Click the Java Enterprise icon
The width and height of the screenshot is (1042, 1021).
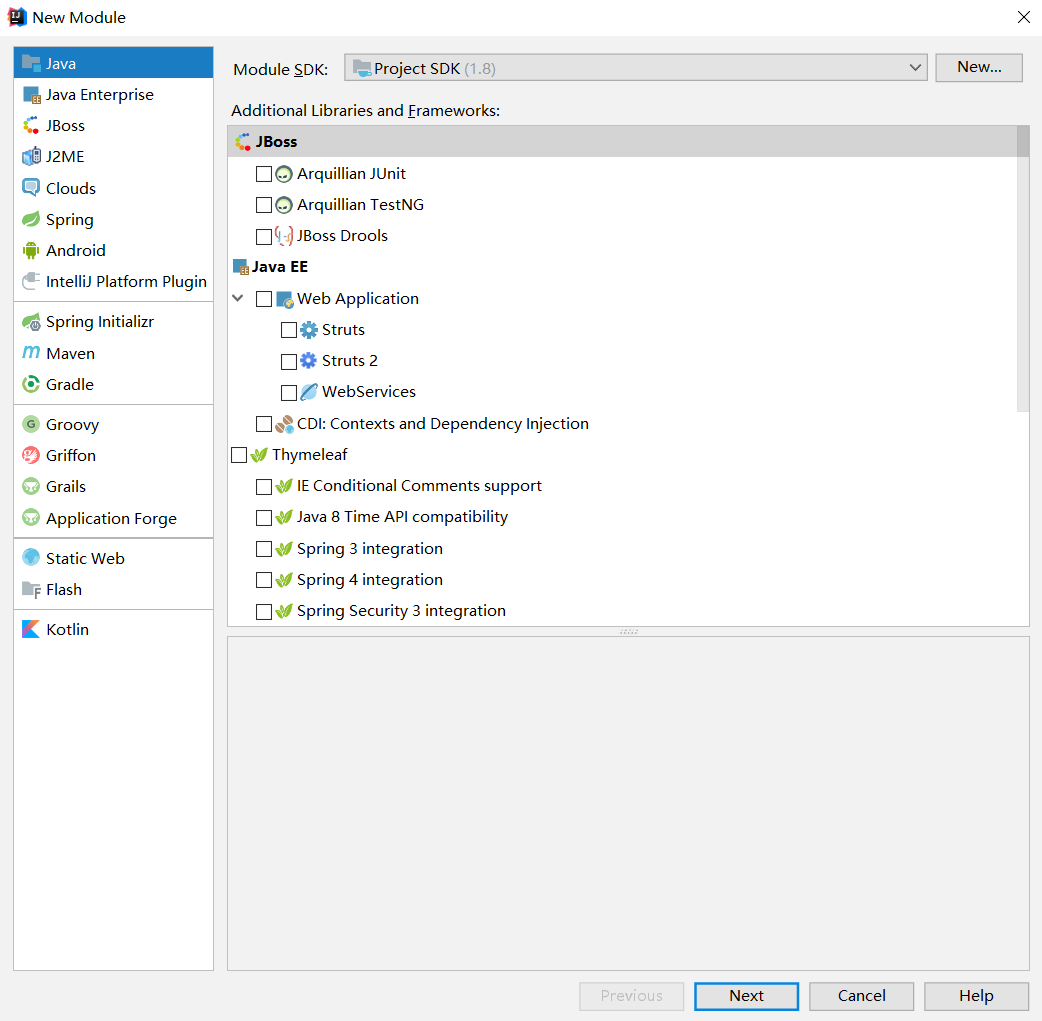(31, 95)
